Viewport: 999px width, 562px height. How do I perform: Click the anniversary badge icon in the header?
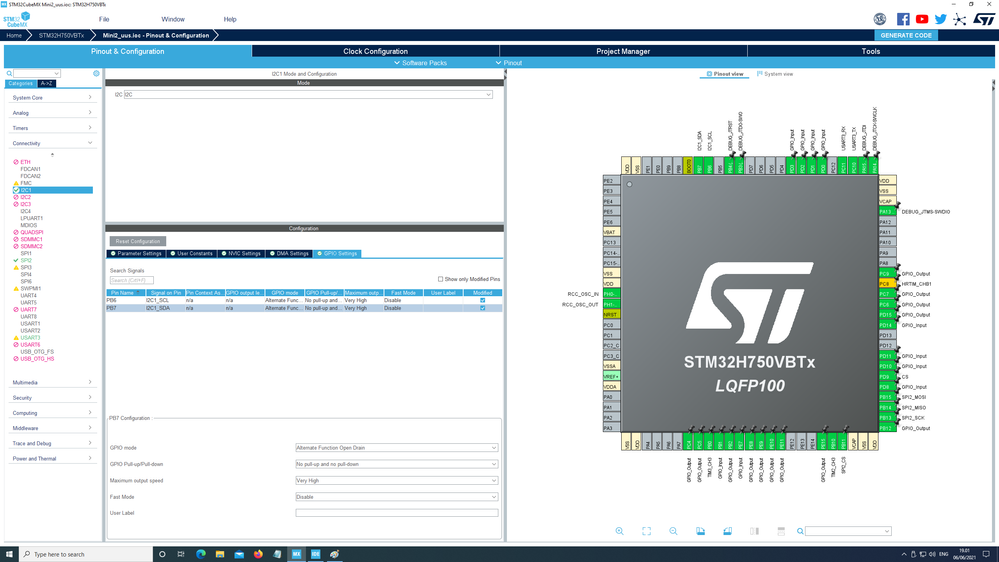click(x=880, y=19)
